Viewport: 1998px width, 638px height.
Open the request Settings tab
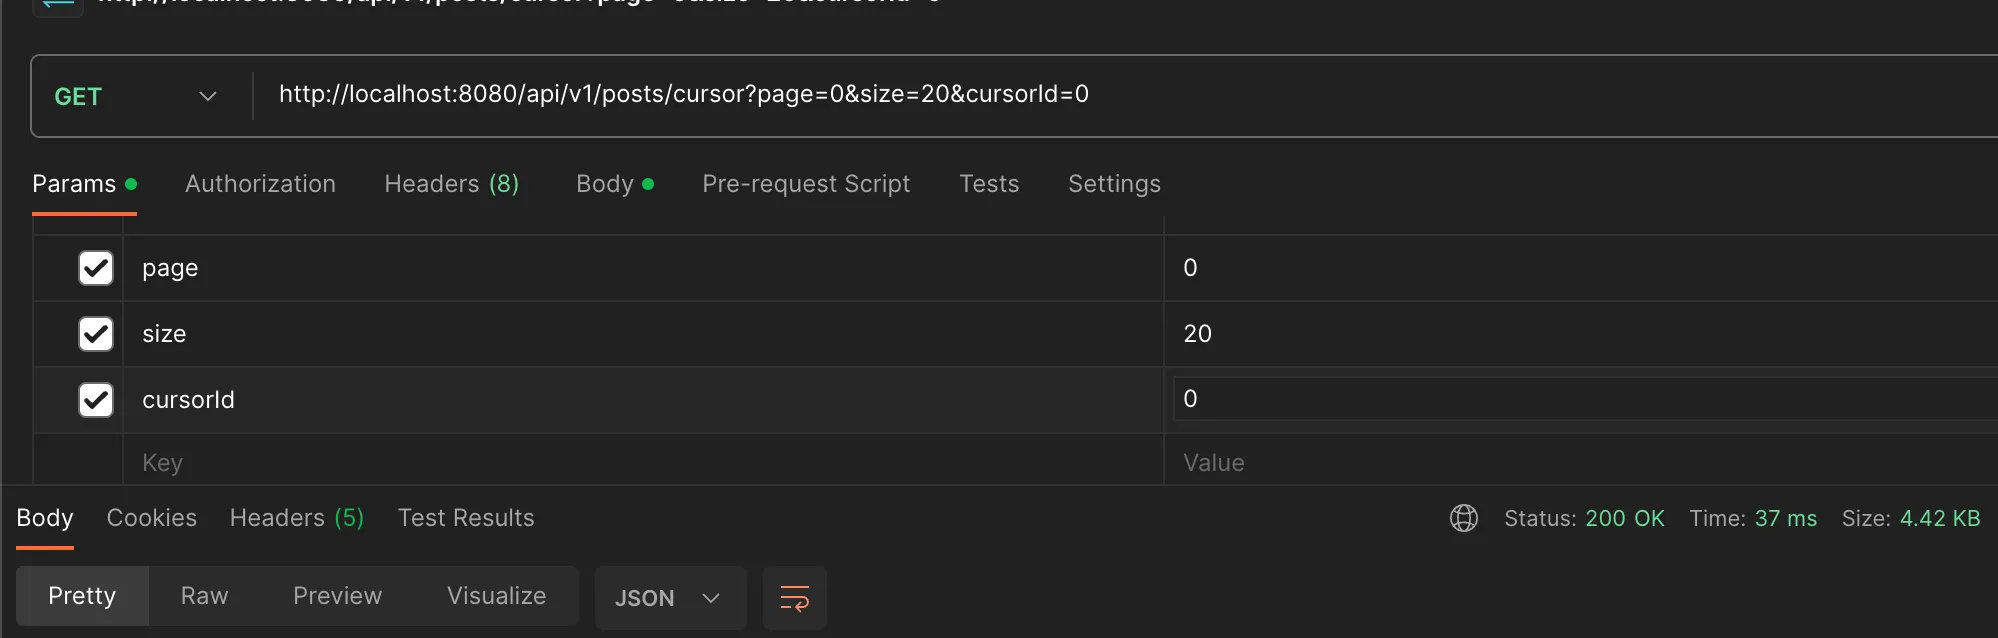coord(1114,184)
